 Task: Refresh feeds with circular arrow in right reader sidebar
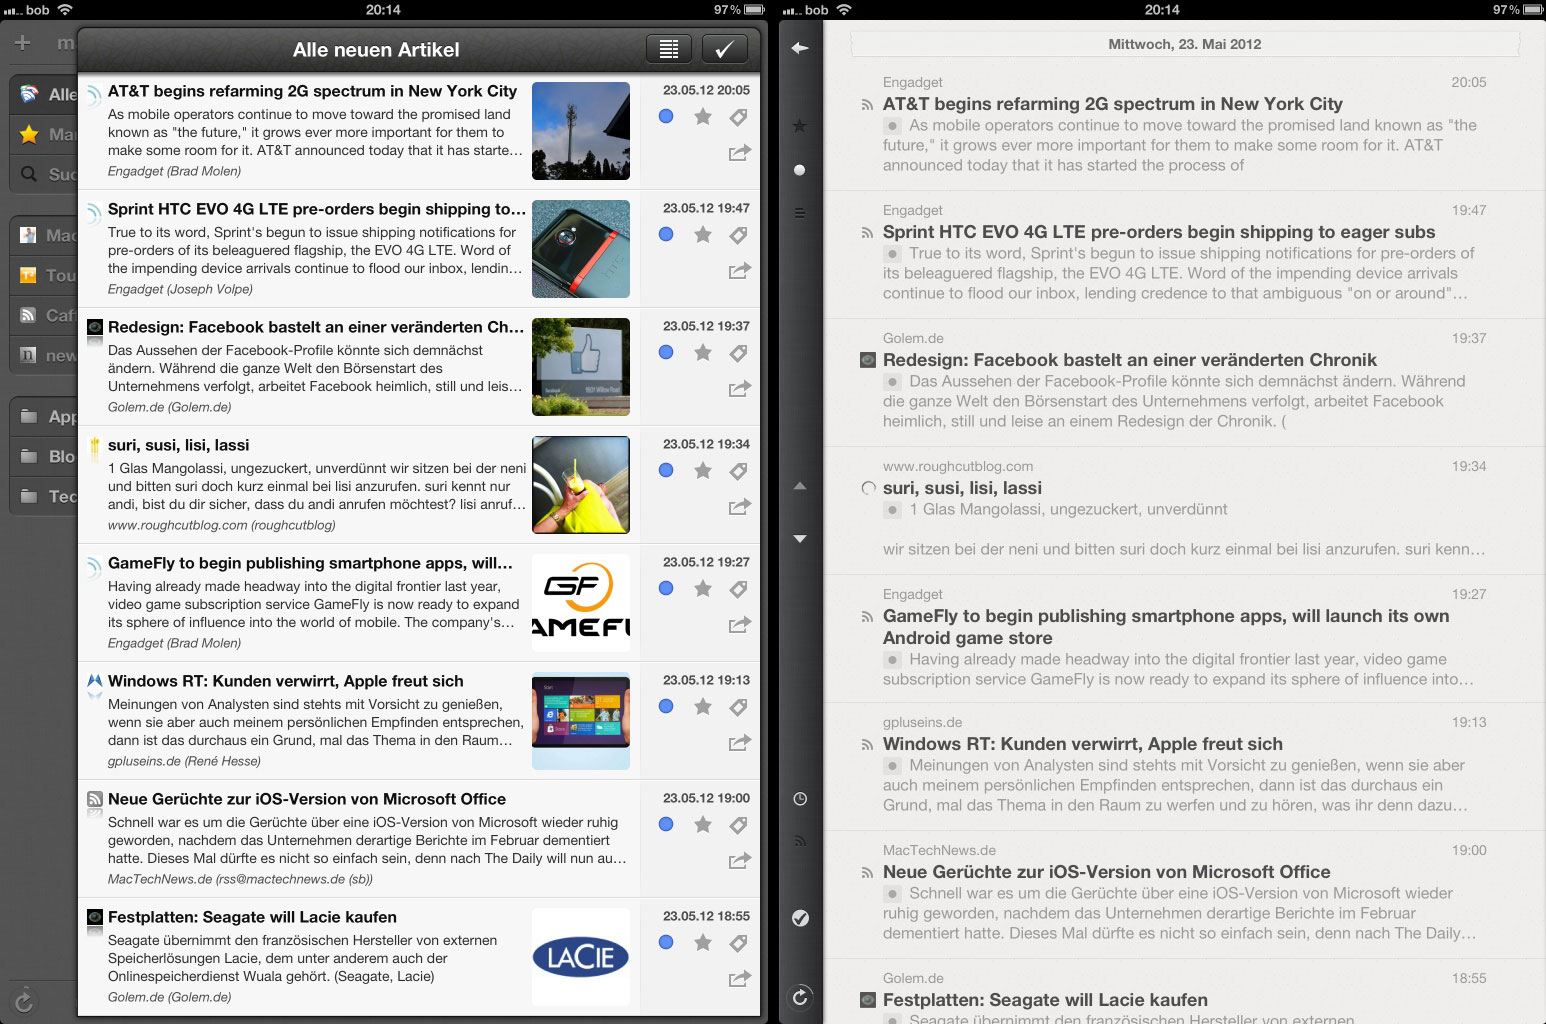pyautogui.click(x=800, y=997)
